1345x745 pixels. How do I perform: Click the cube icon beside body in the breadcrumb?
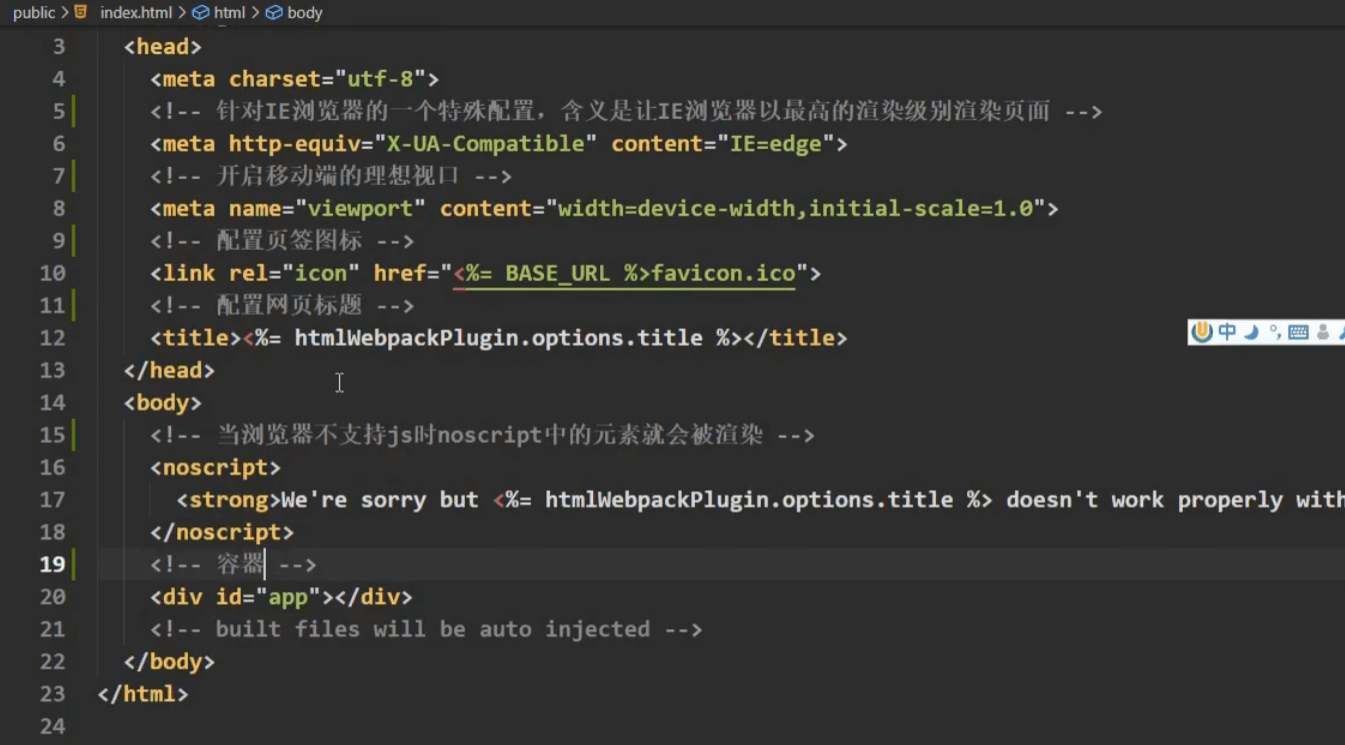[x=274, y=13]
